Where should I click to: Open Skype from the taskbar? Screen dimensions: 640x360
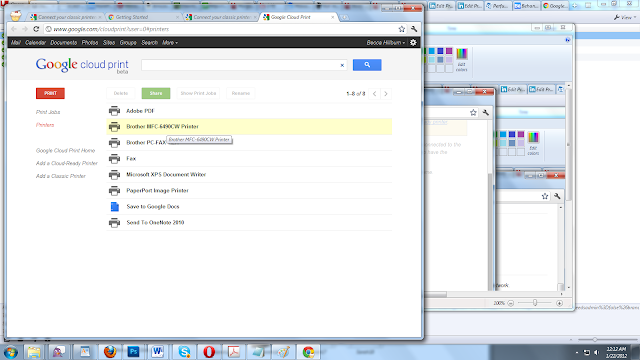(x=184, y=351)
